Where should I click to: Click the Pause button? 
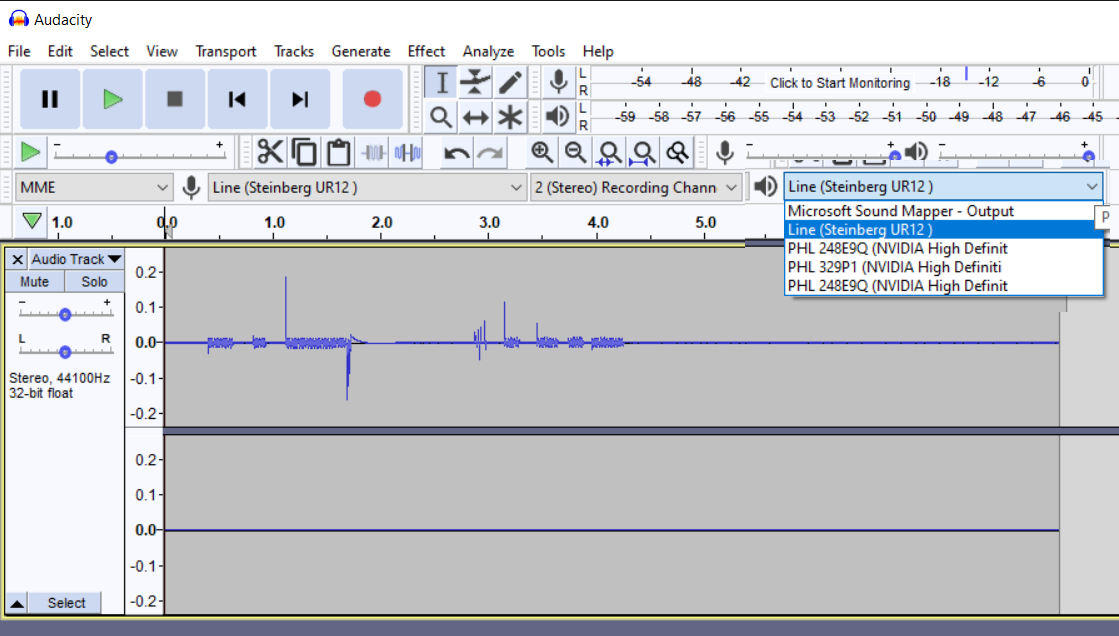pos(49,99)
